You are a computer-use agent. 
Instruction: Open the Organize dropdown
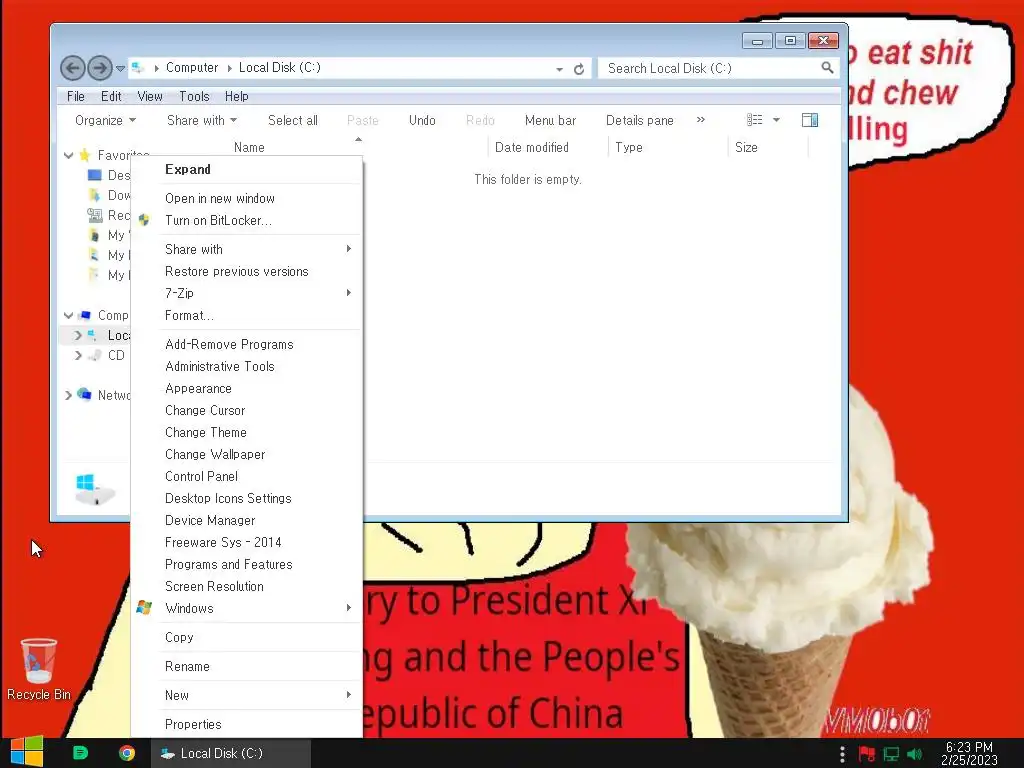[x=105, y=120]
